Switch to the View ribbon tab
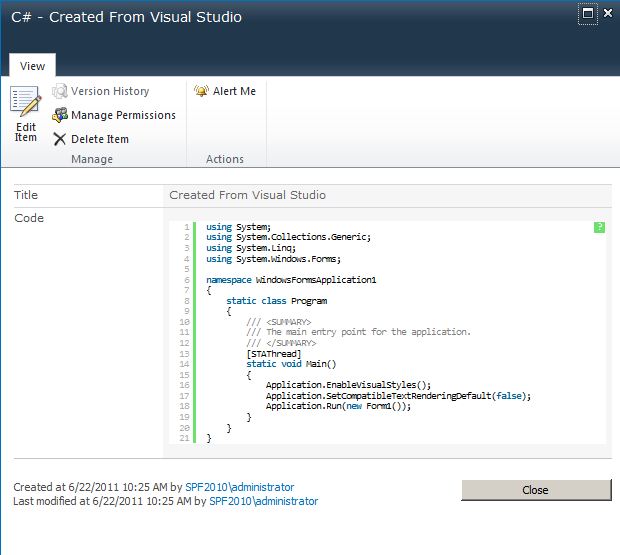620x555 pixels. pyautogui.click(x=32, y=66)
